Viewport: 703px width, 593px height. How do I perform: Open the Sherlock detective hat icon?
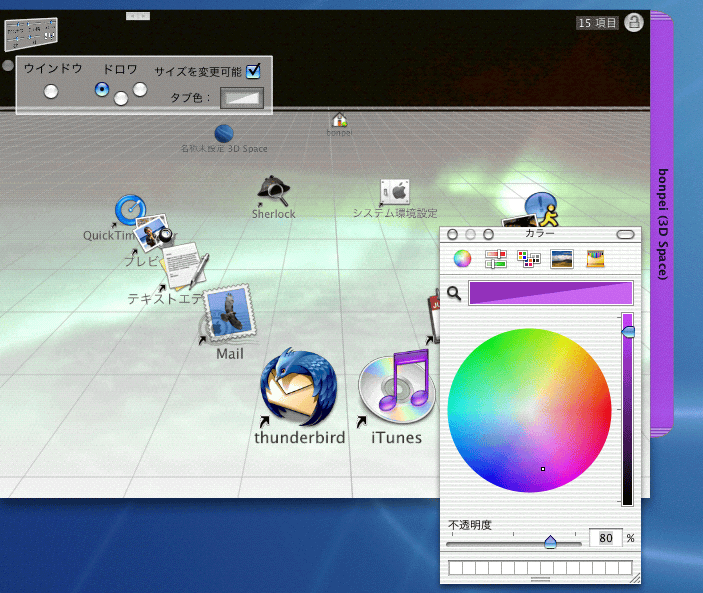point(273,191)
